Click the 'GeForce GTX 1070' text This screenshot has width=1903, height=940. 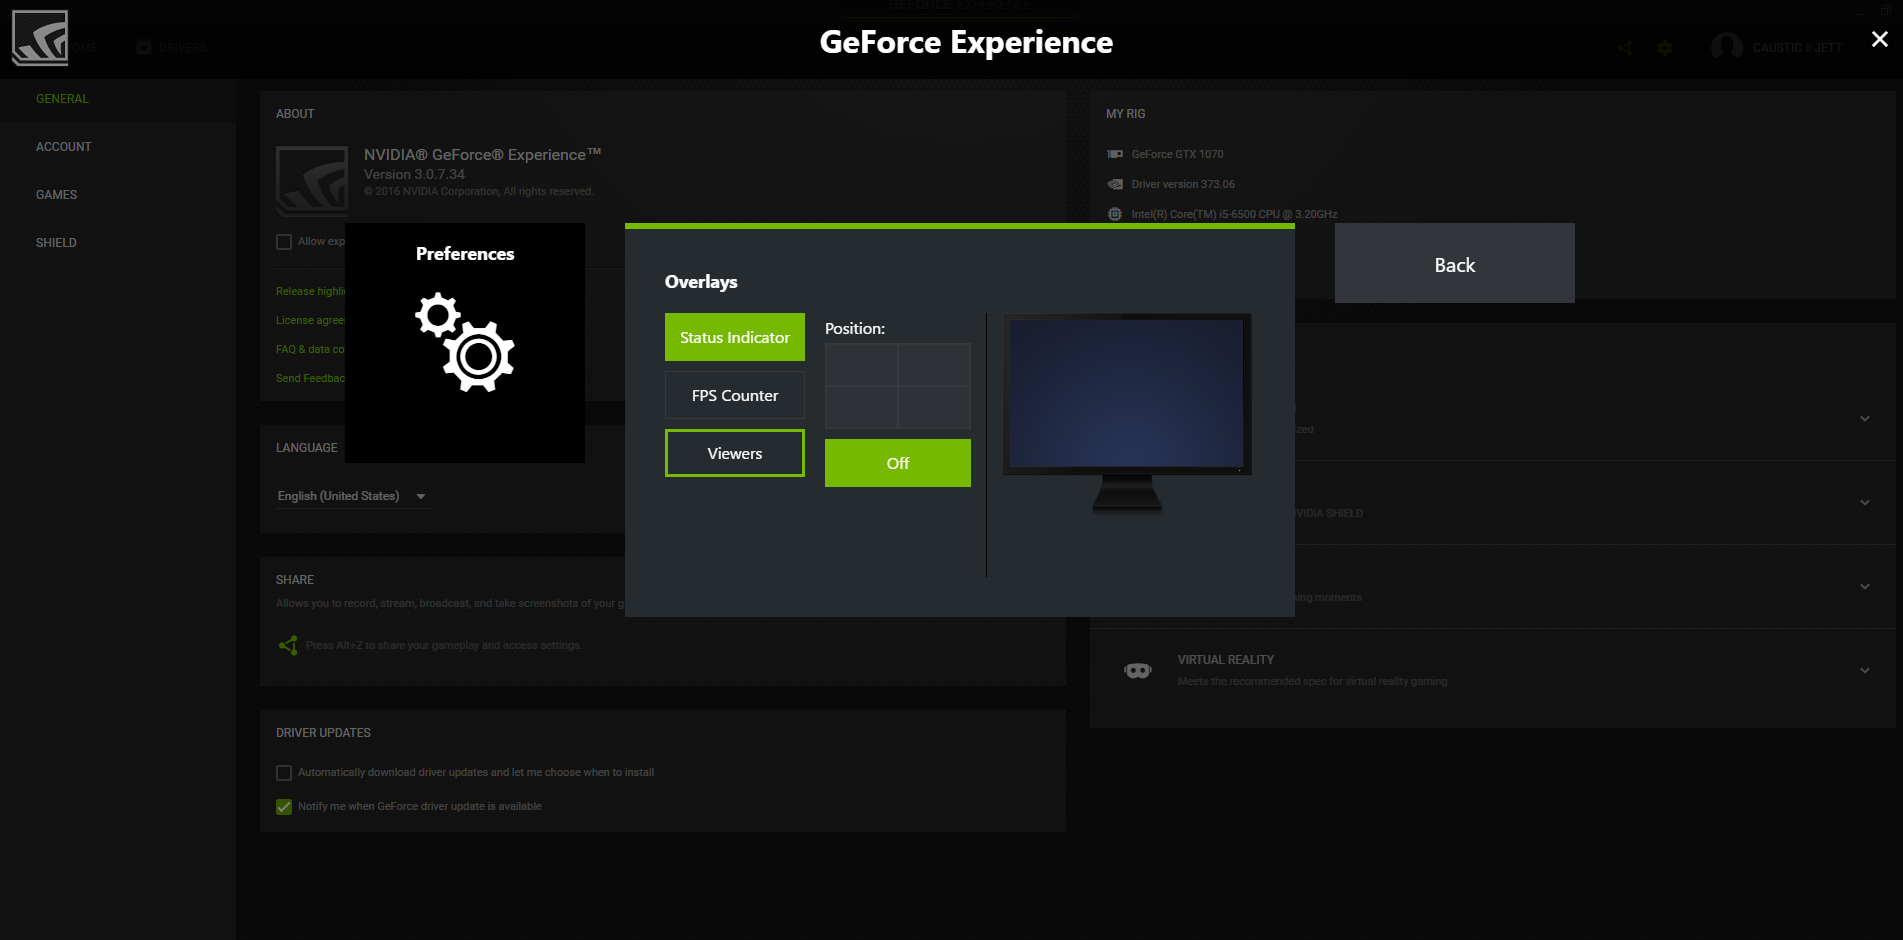1177,154
